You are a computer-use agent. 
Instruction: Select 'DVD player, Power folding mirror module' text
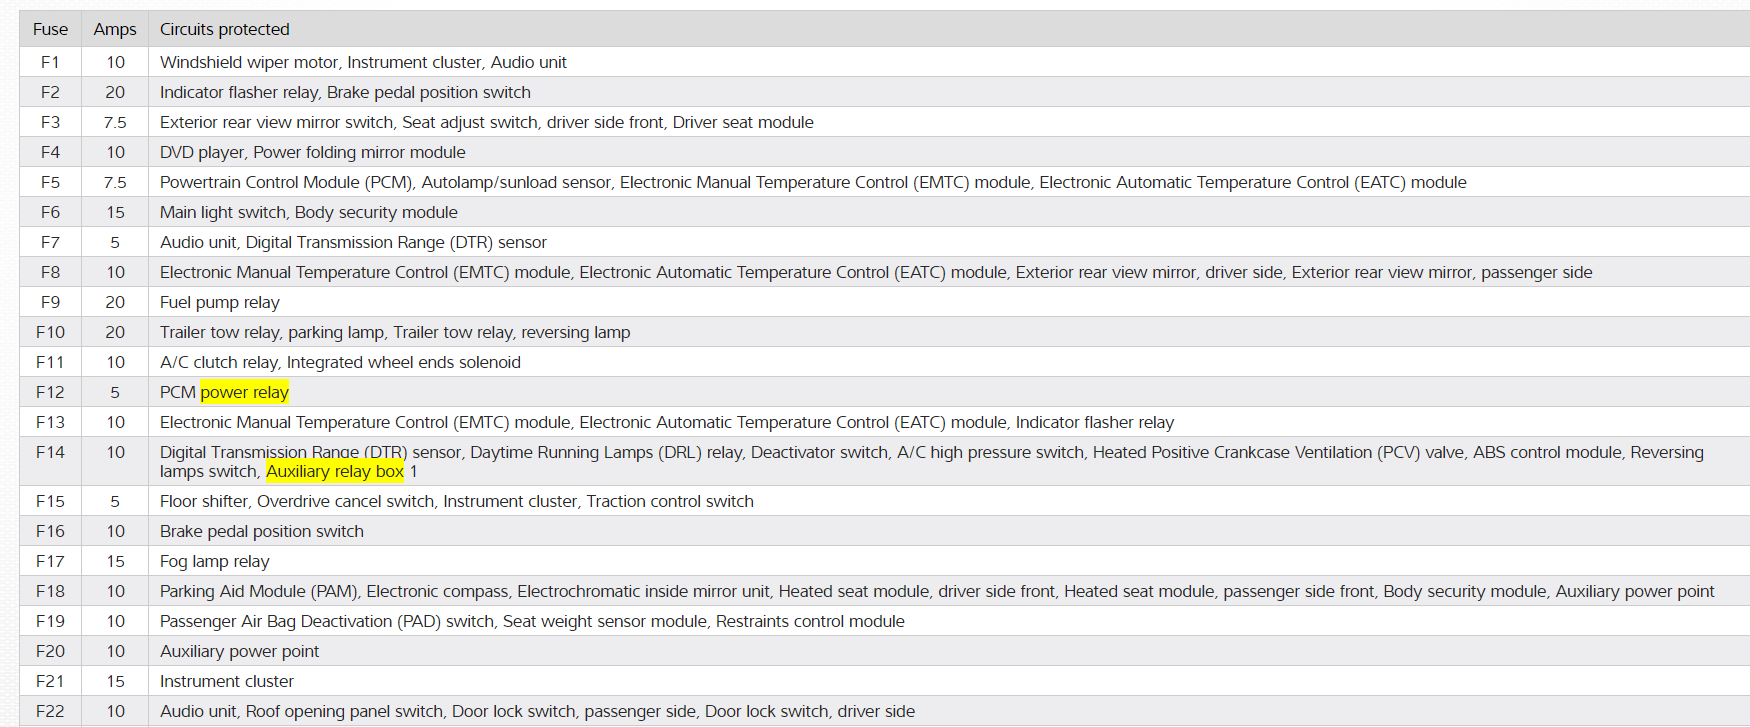point(313,152)
